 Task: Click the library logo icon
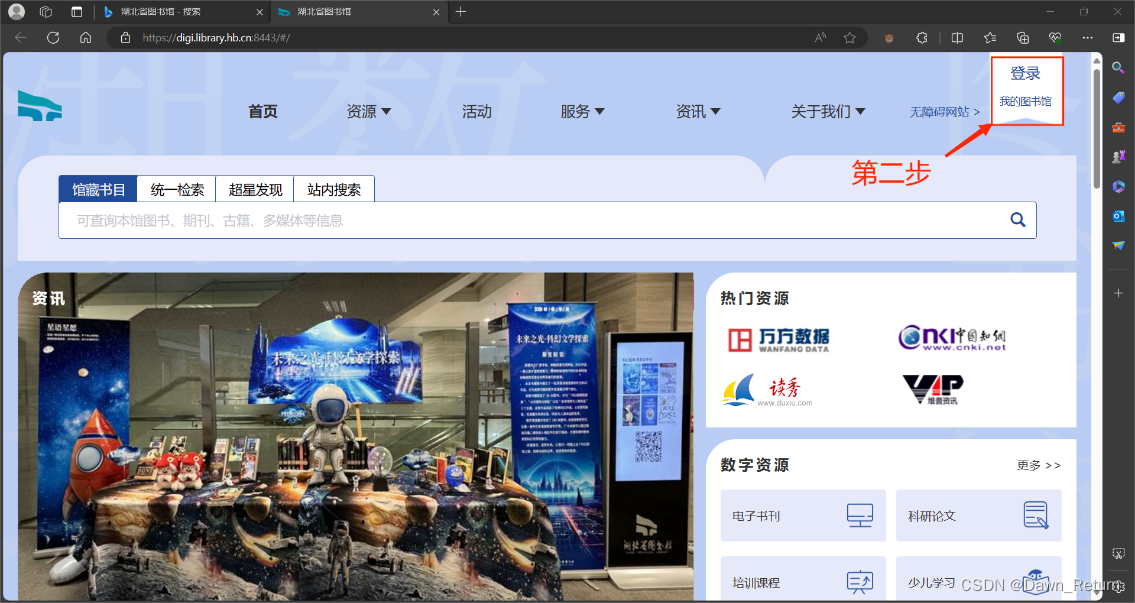coord(40,106)
